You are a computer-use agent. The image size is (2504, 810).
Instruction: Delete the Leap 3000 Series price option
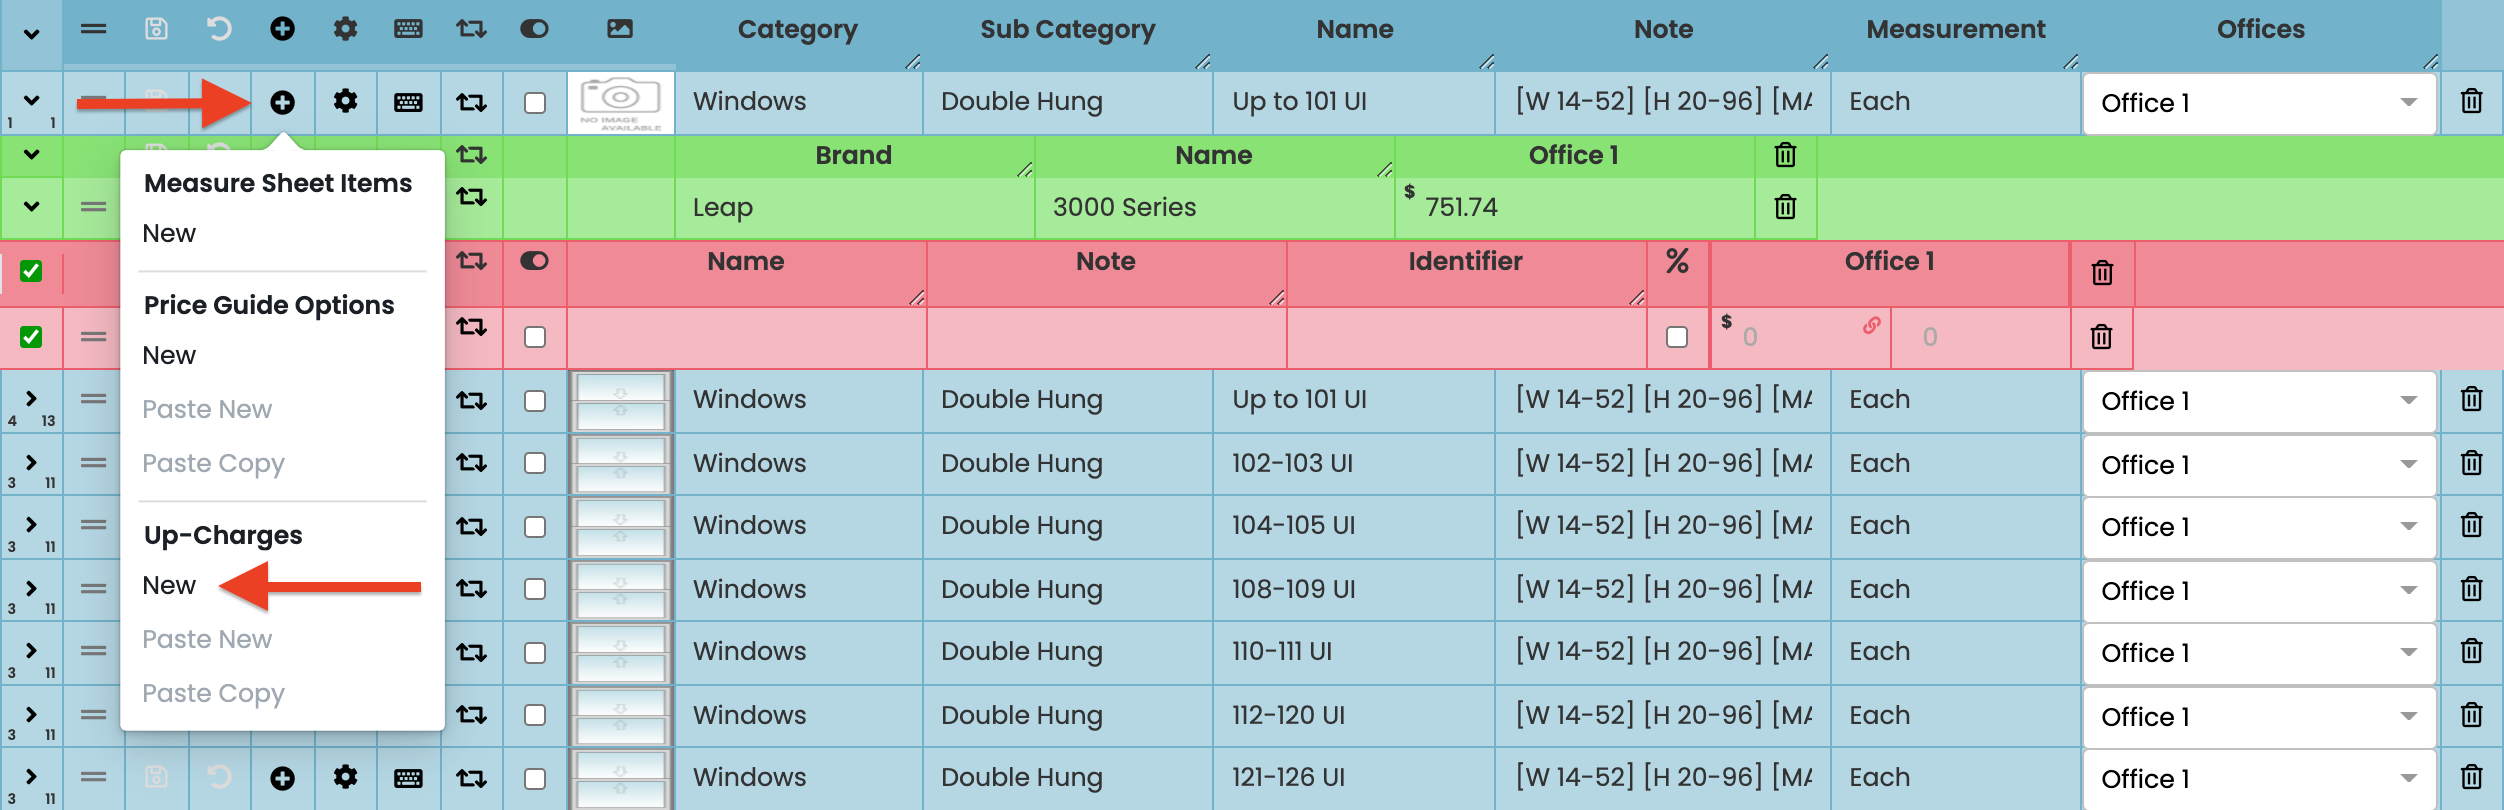tap(1785, 207)
